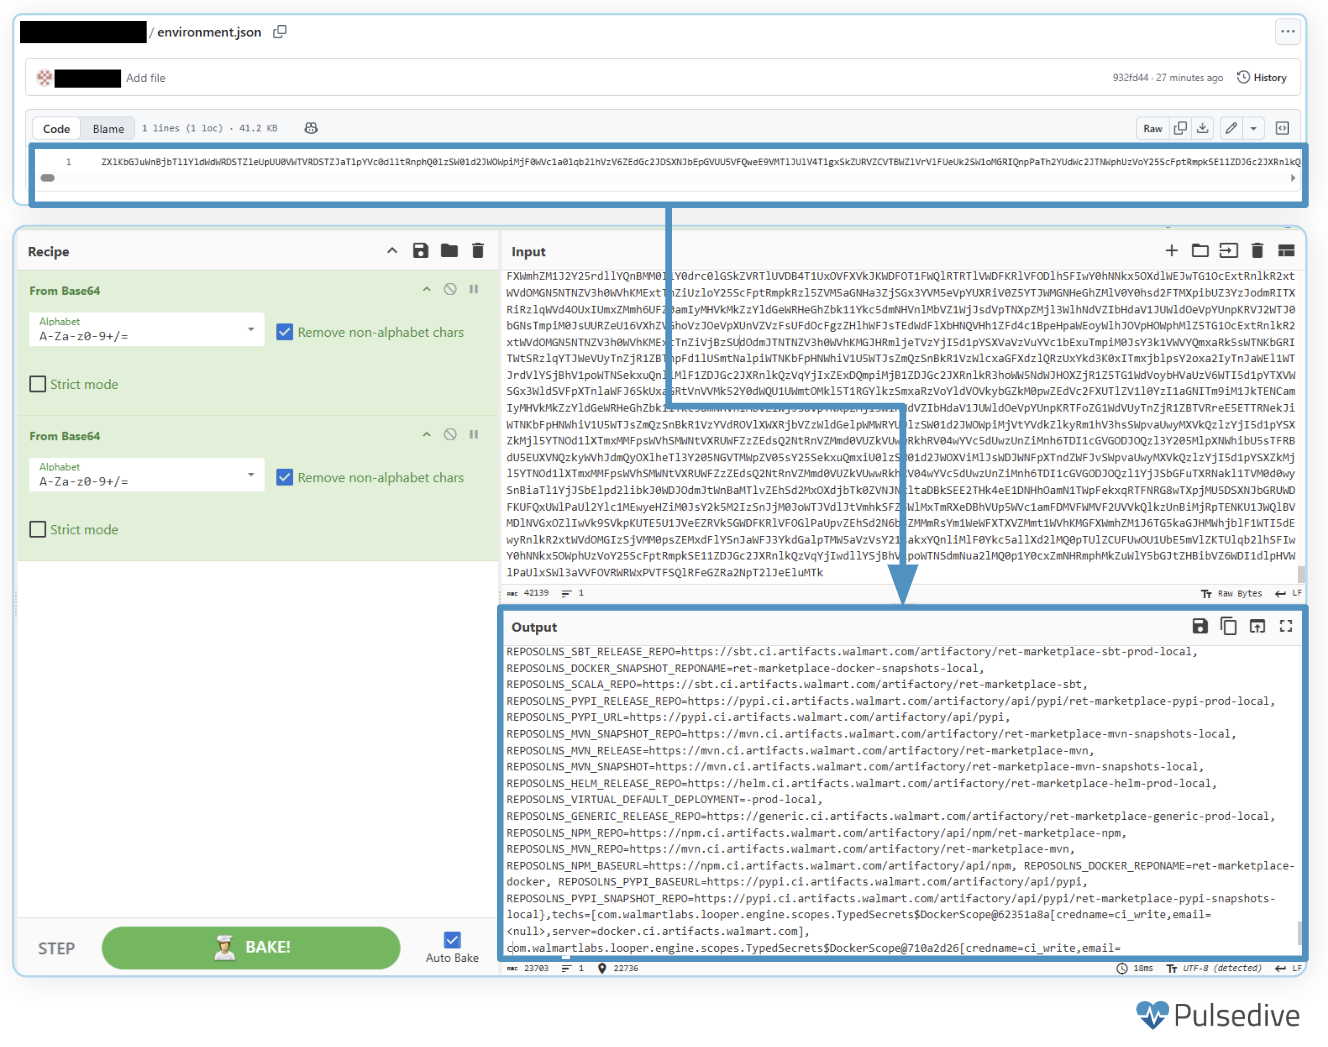Save the recipe using the disk icon
The width and height of the screenshot is (1328, 1047).
[420, 251]
